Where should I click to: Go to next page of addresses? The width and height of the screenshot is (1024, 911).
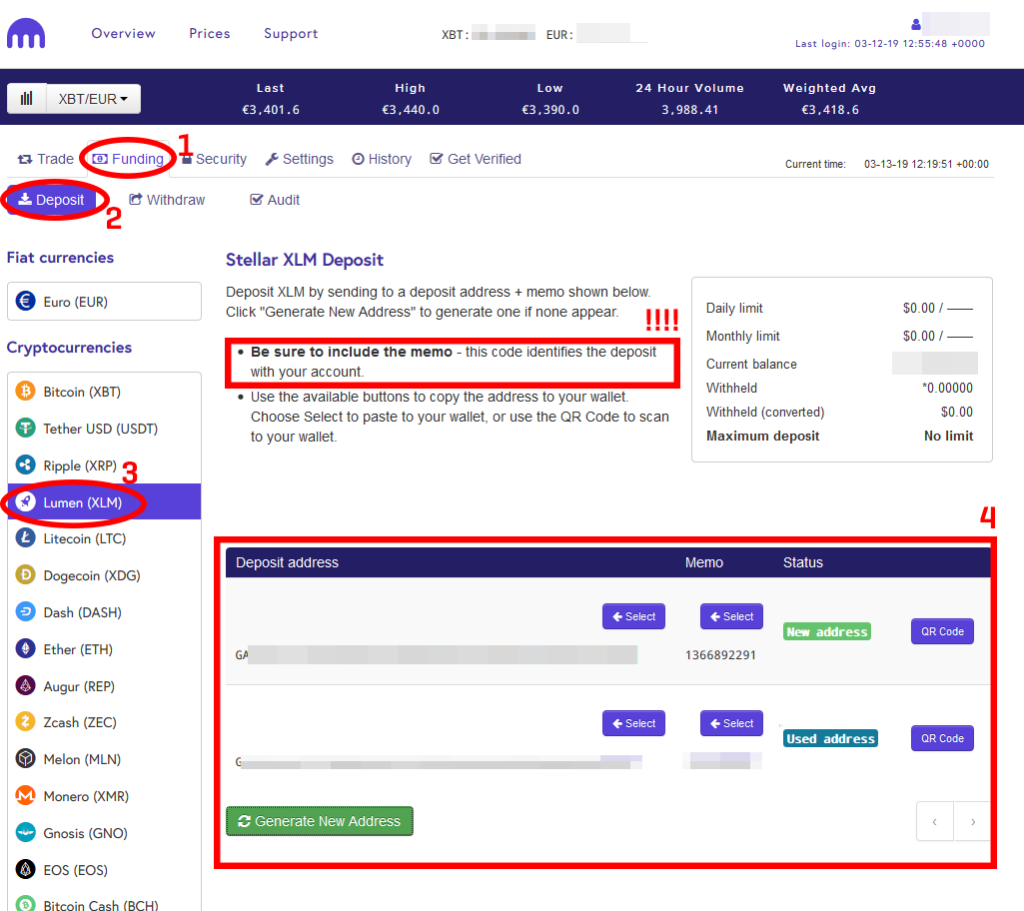(972, 822)
